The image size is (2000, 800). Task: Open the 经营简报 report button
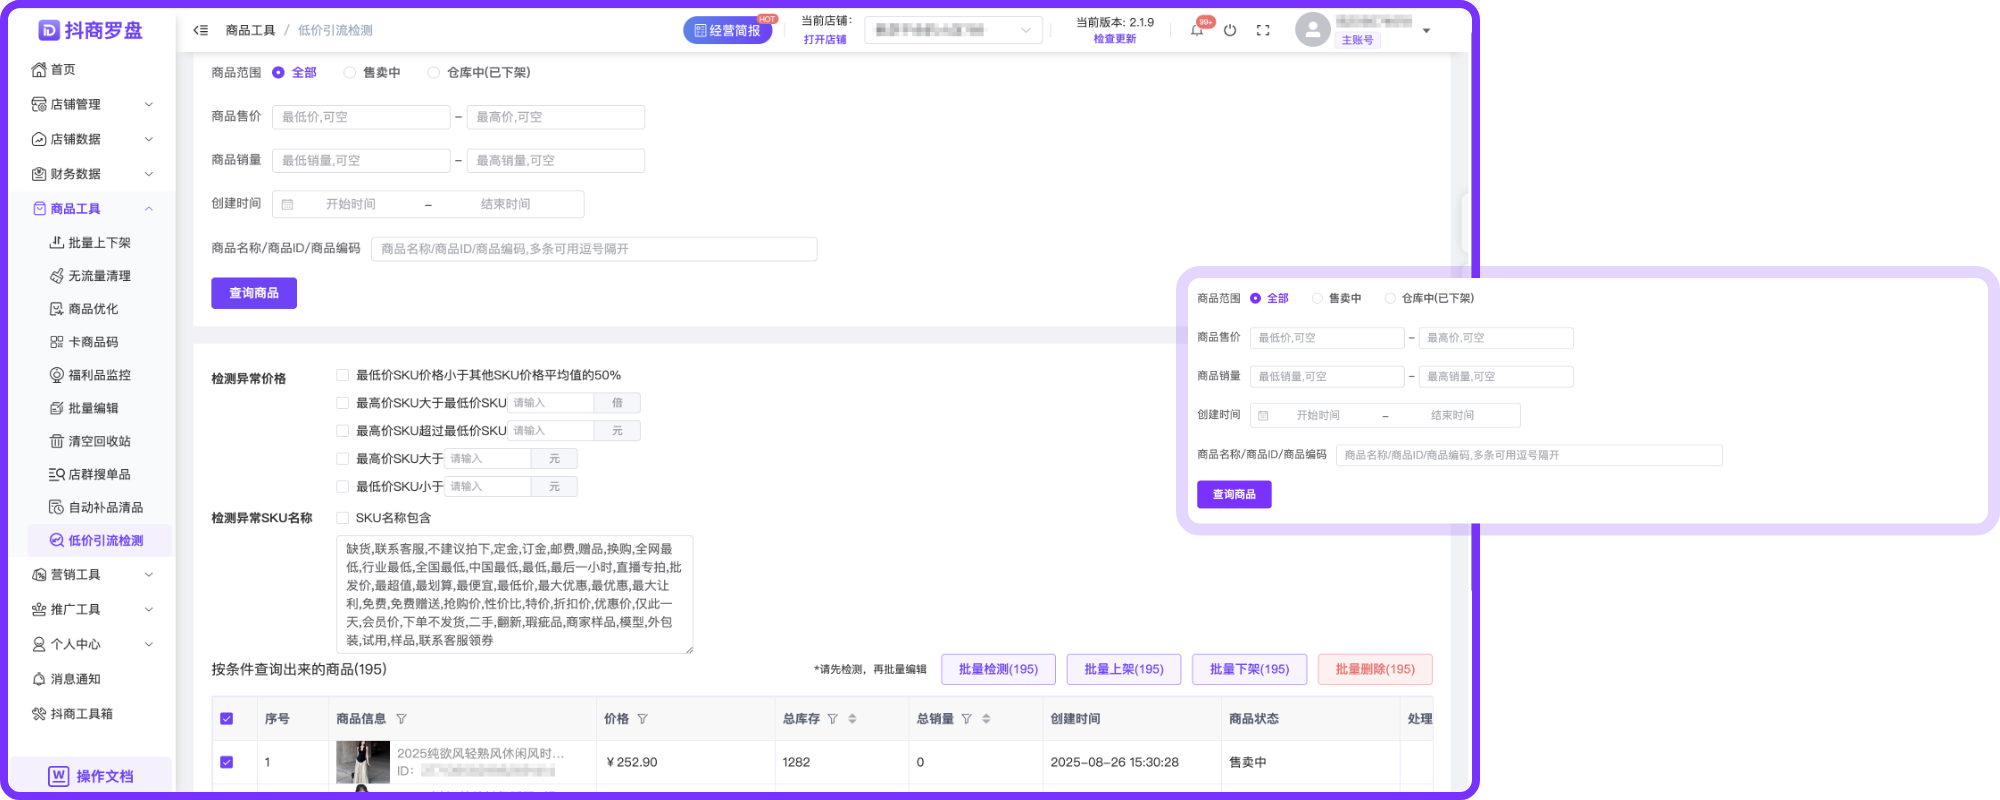728,30
